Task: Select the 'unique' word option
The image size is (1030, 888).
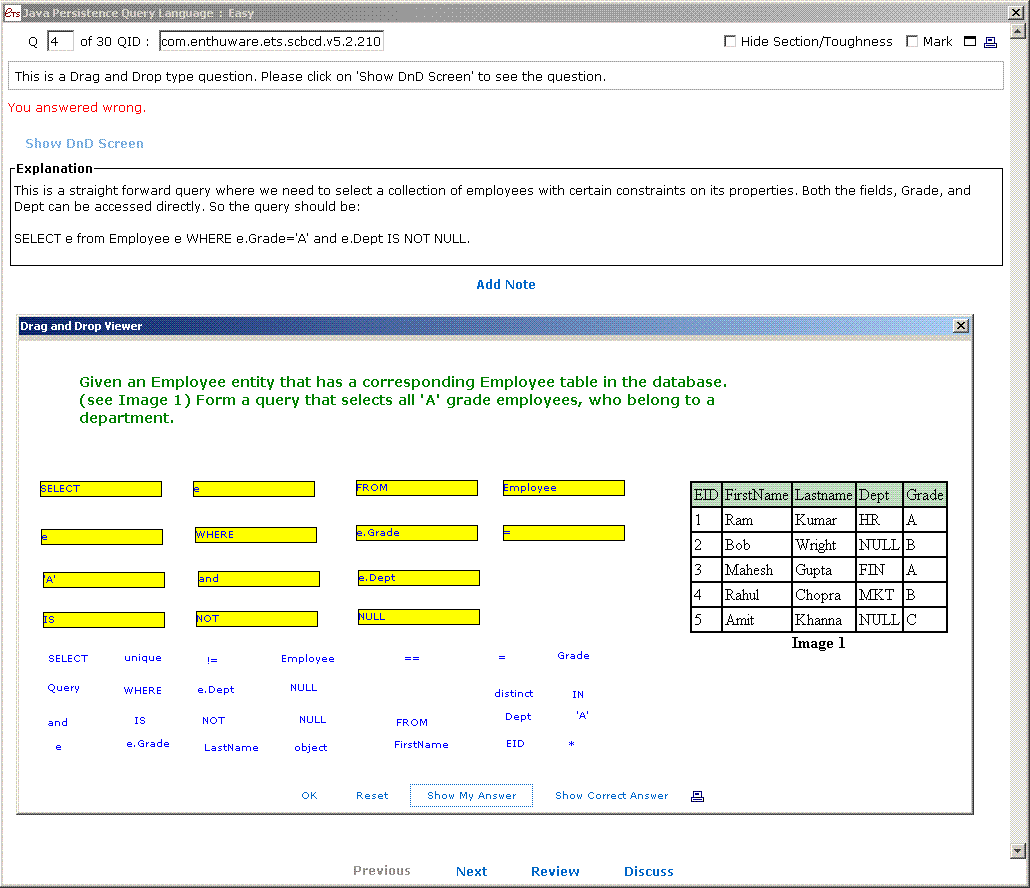Action: [x=143, y=657]
